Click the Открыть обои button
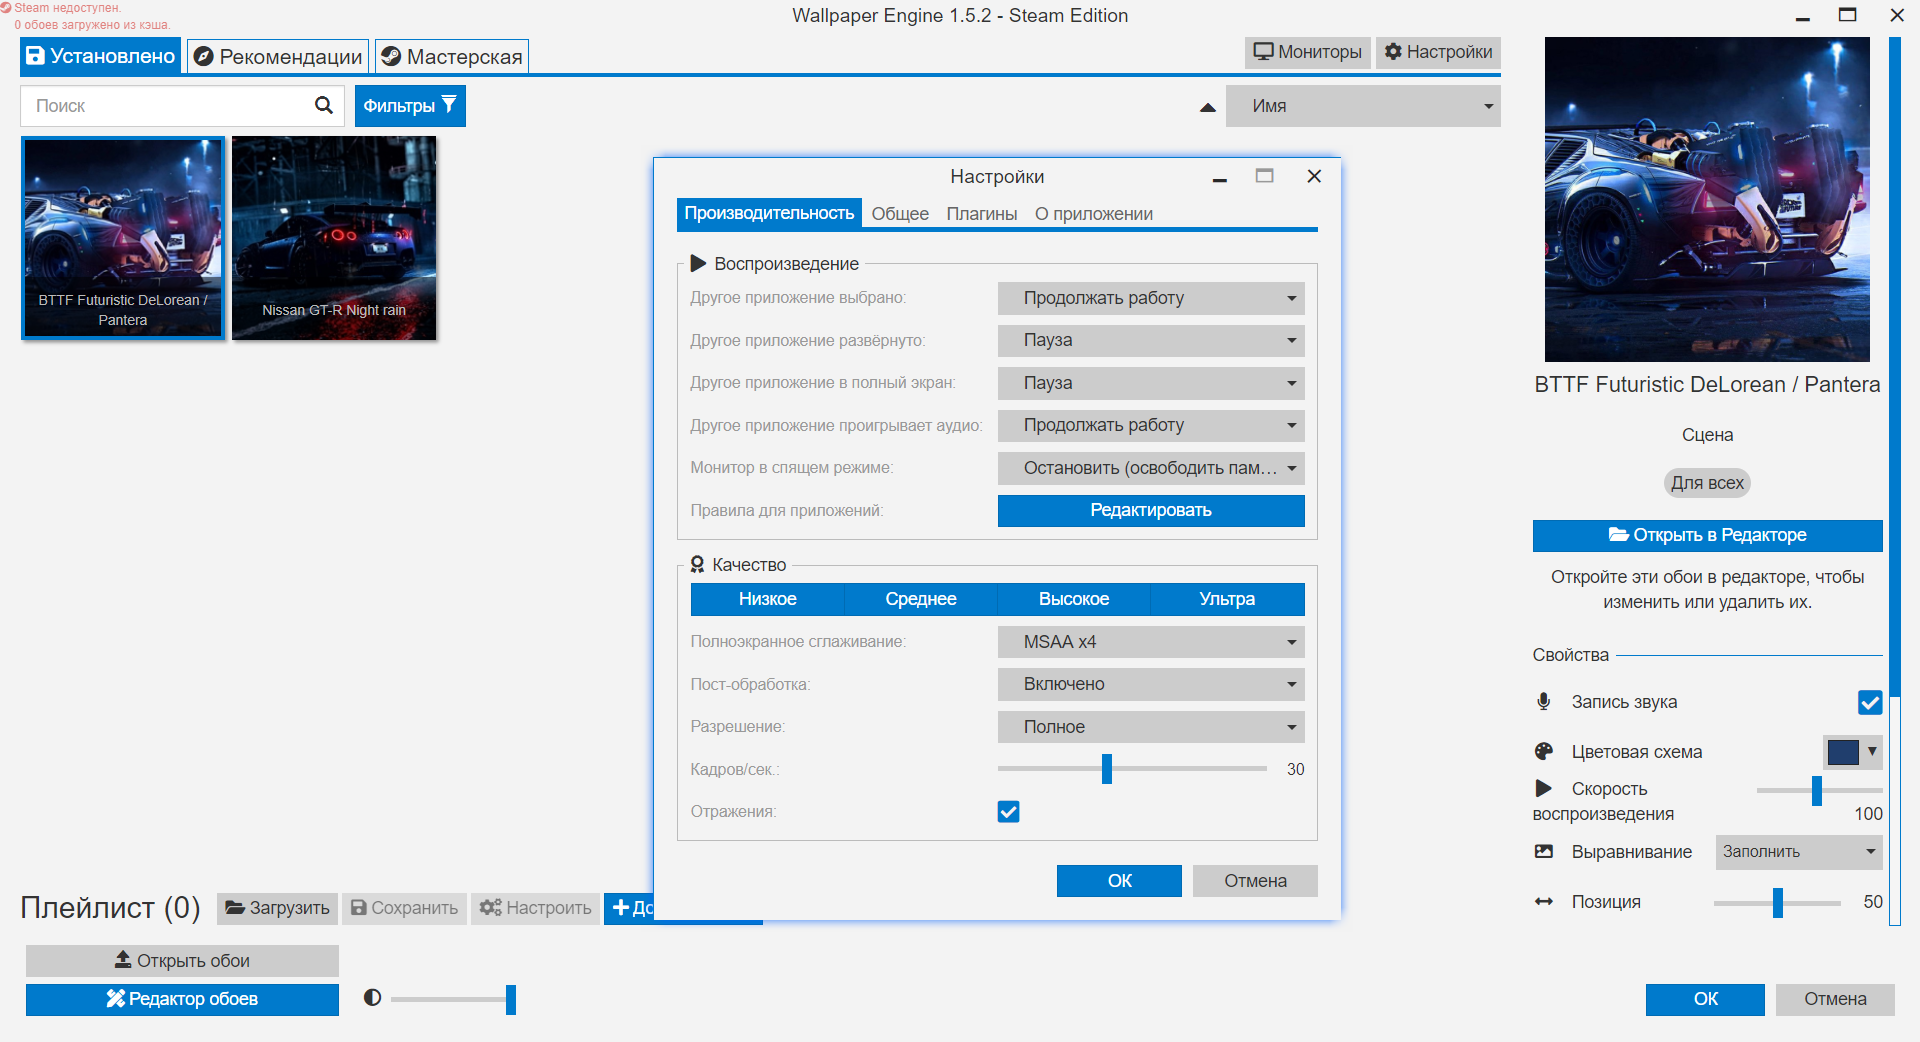The width and height of the screenshot is (1920, 1042). 182,961
